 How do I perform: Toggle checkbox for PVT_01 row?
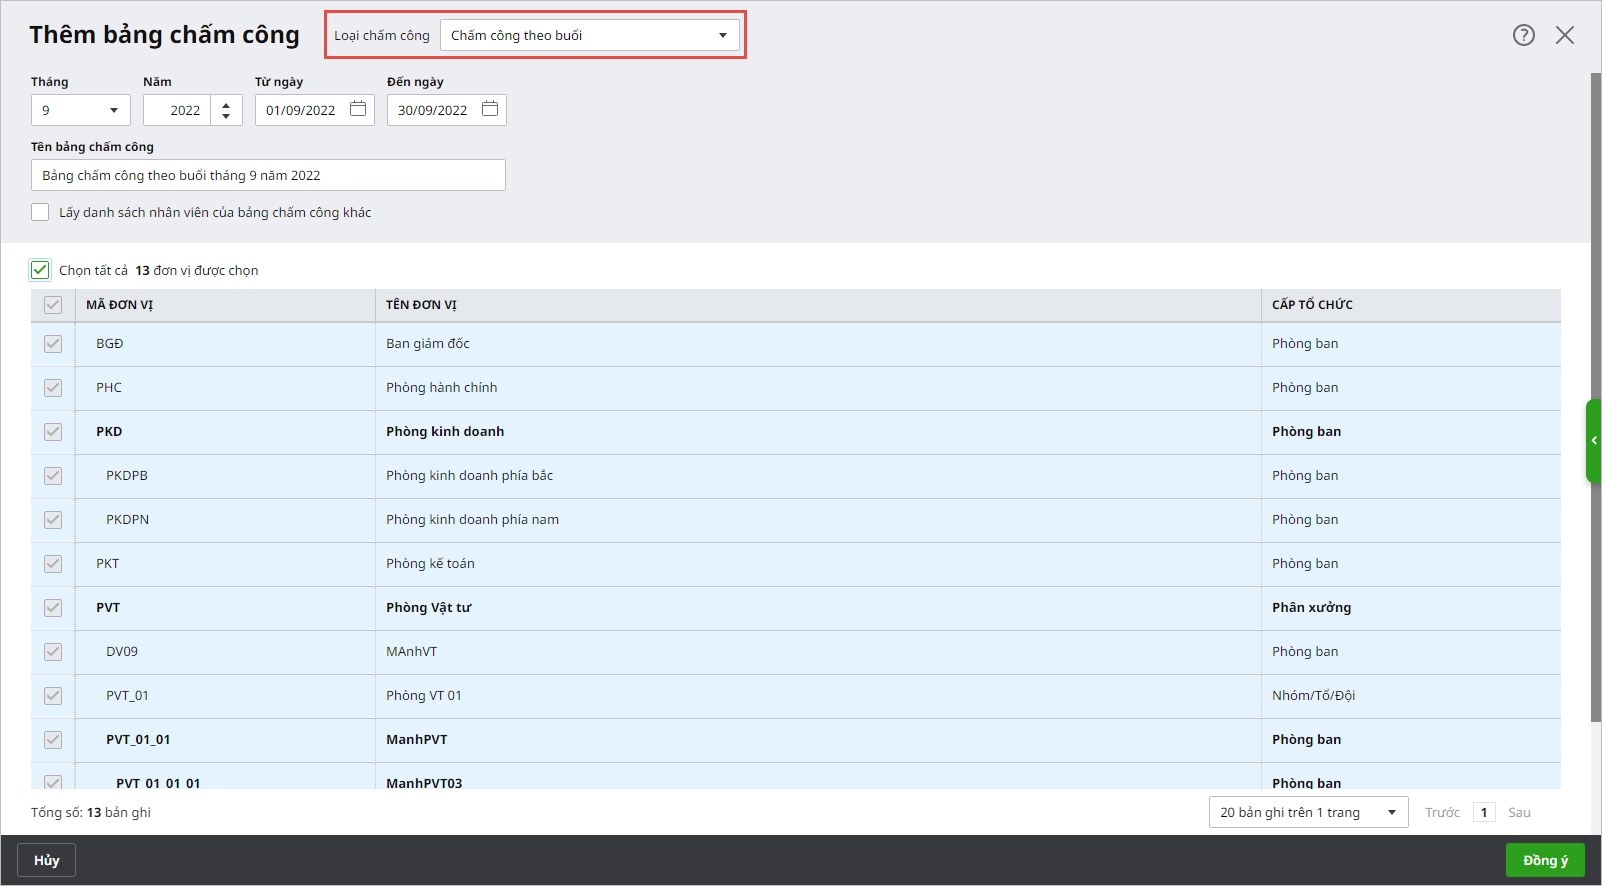point(53,696)
